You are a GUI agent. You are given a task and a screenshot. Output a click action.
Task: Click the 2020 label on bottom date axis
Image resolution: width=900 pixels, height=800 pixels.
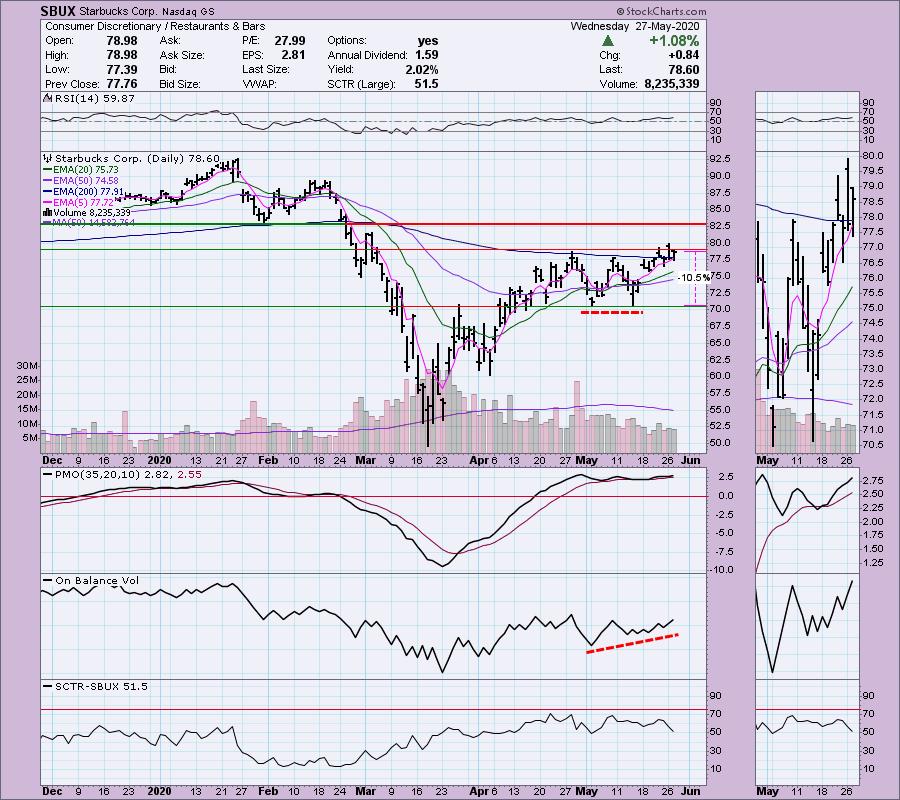(x=159, y=791)
